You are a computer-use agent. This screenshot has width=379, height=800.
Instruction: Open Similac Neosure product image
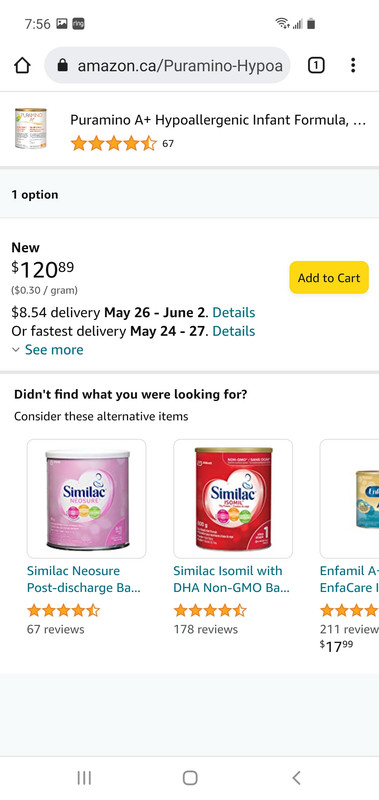click(x=87, y=499)
